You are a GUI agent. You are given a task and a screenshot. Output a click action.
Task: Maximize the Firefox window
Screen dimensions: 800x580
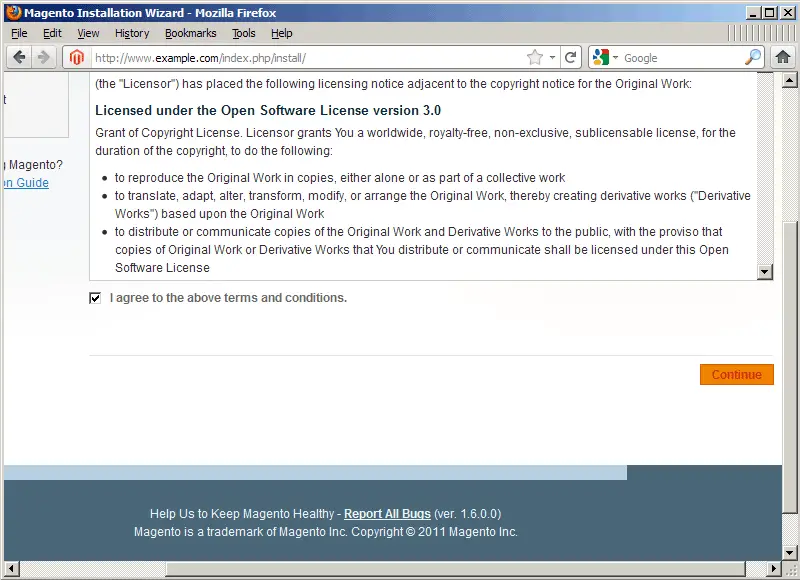[x=770, y=13]
